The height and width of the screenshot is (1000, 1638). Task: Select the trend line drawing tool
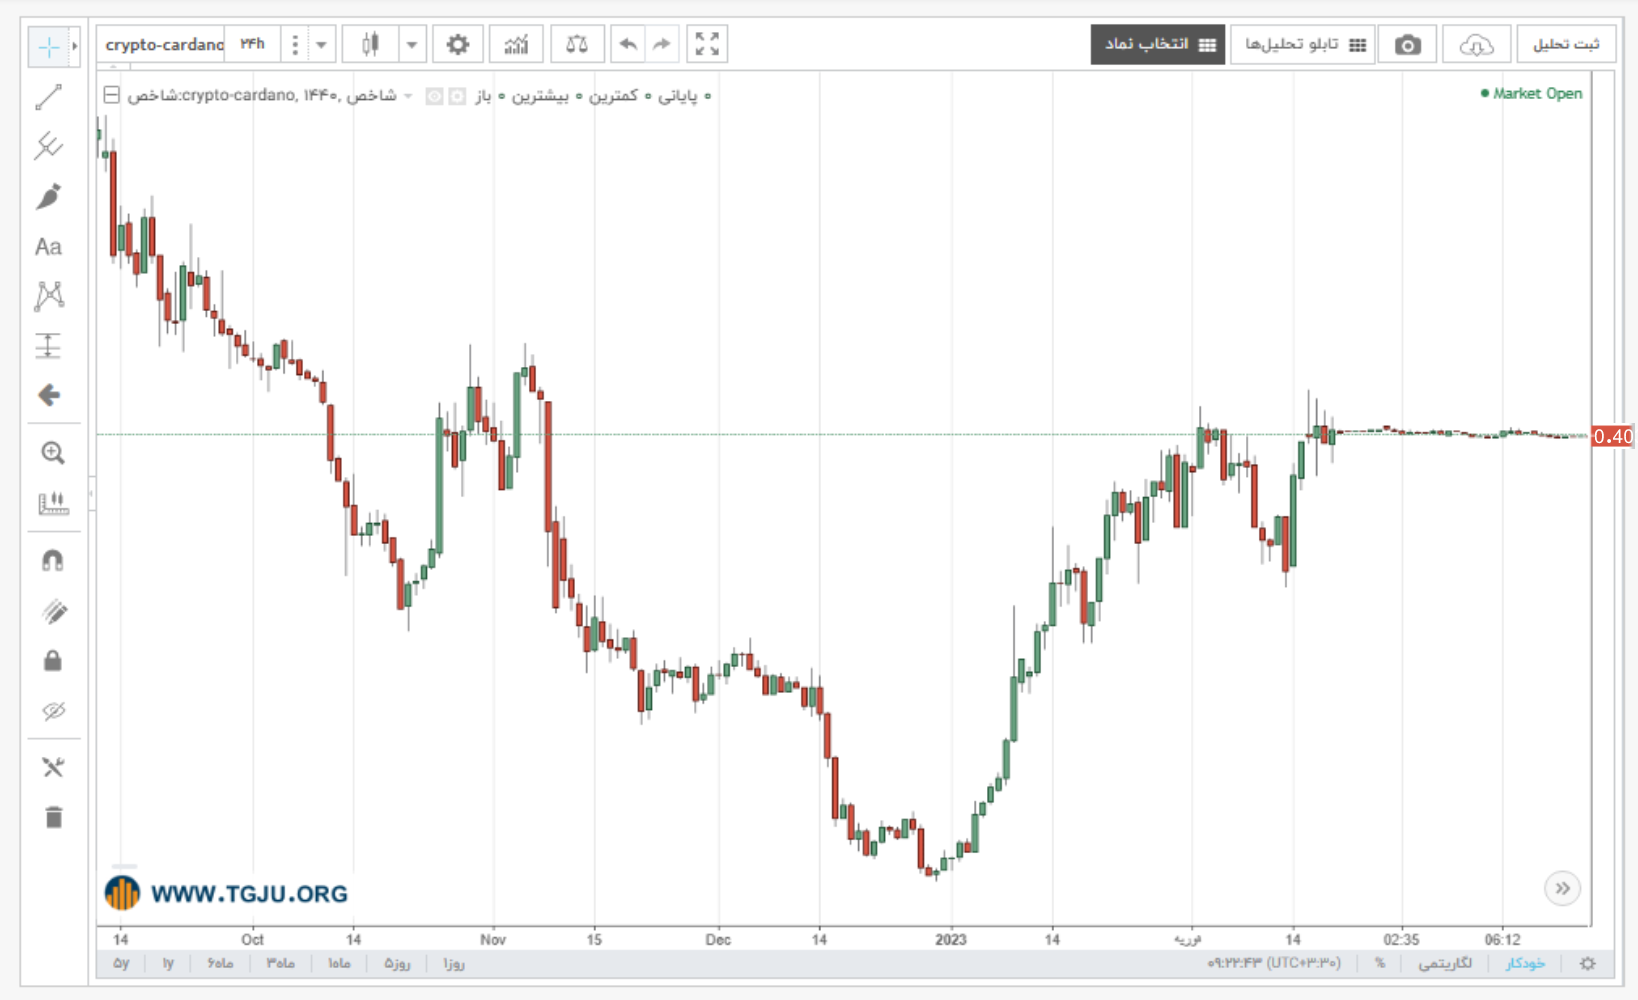coord(48,97)
